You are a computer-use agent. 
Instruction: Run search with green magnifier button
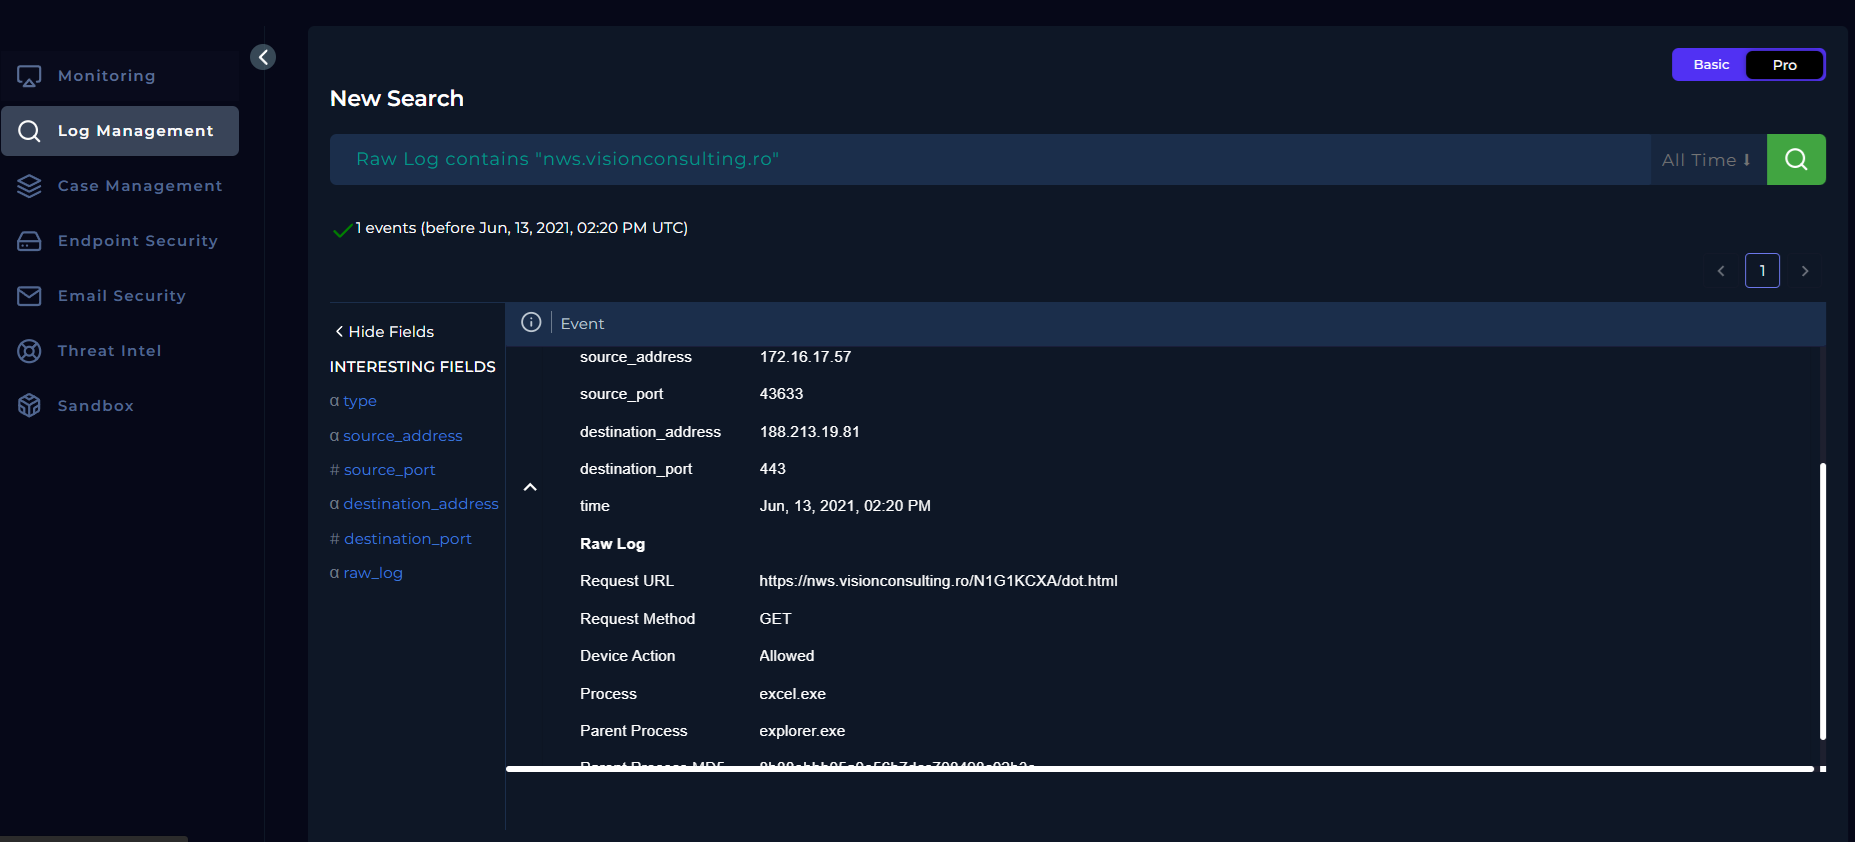coord(1795,160)
